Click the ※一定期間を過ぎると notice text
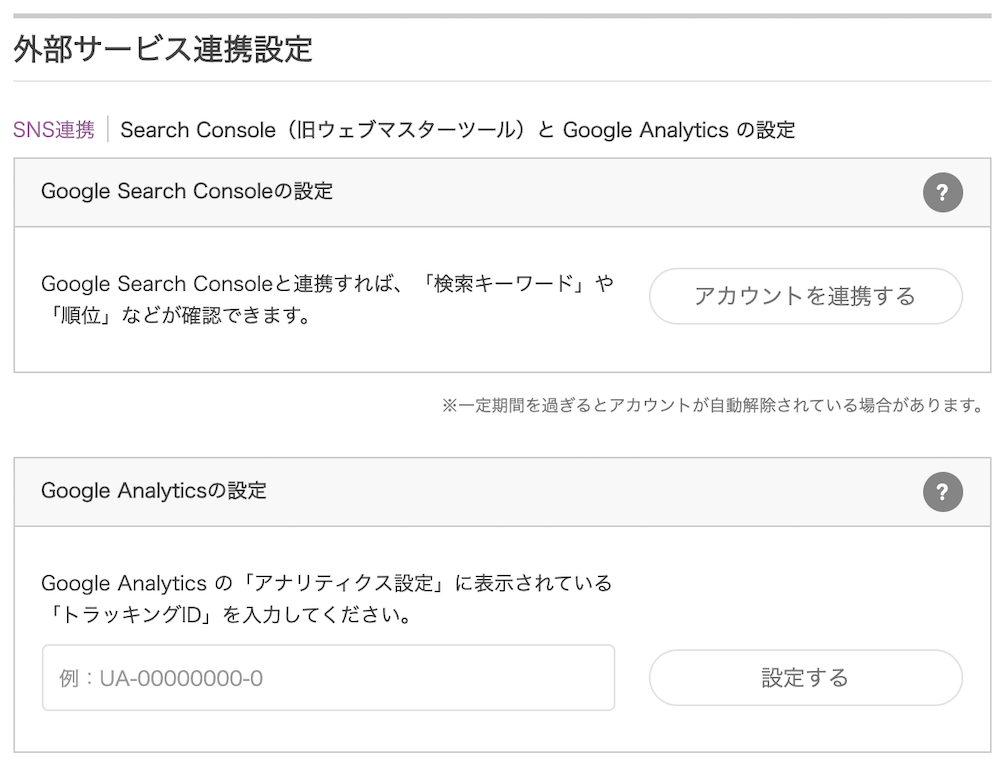 point(714,405)
